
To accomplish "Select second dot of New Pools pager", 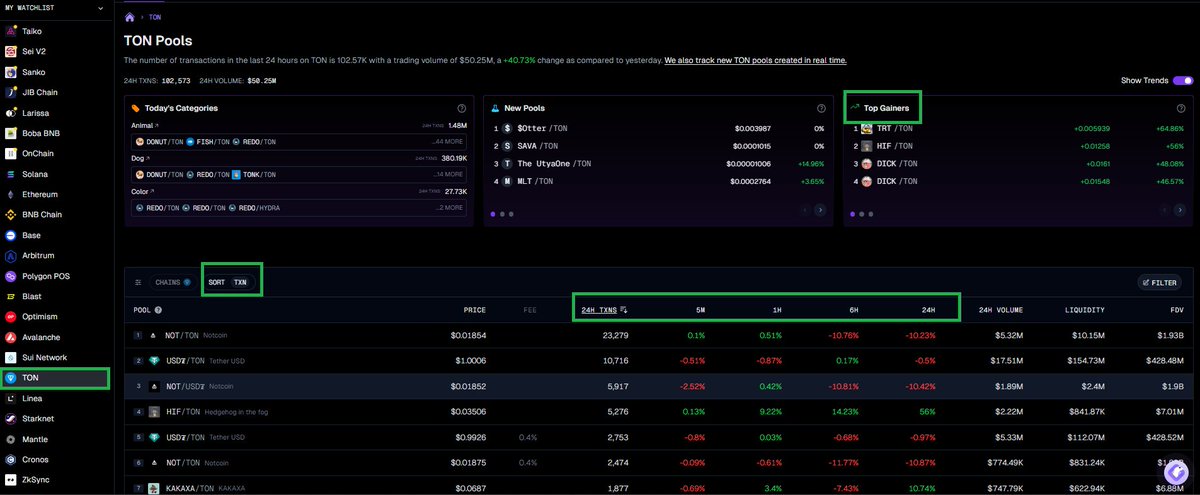I will click(503, 214).
